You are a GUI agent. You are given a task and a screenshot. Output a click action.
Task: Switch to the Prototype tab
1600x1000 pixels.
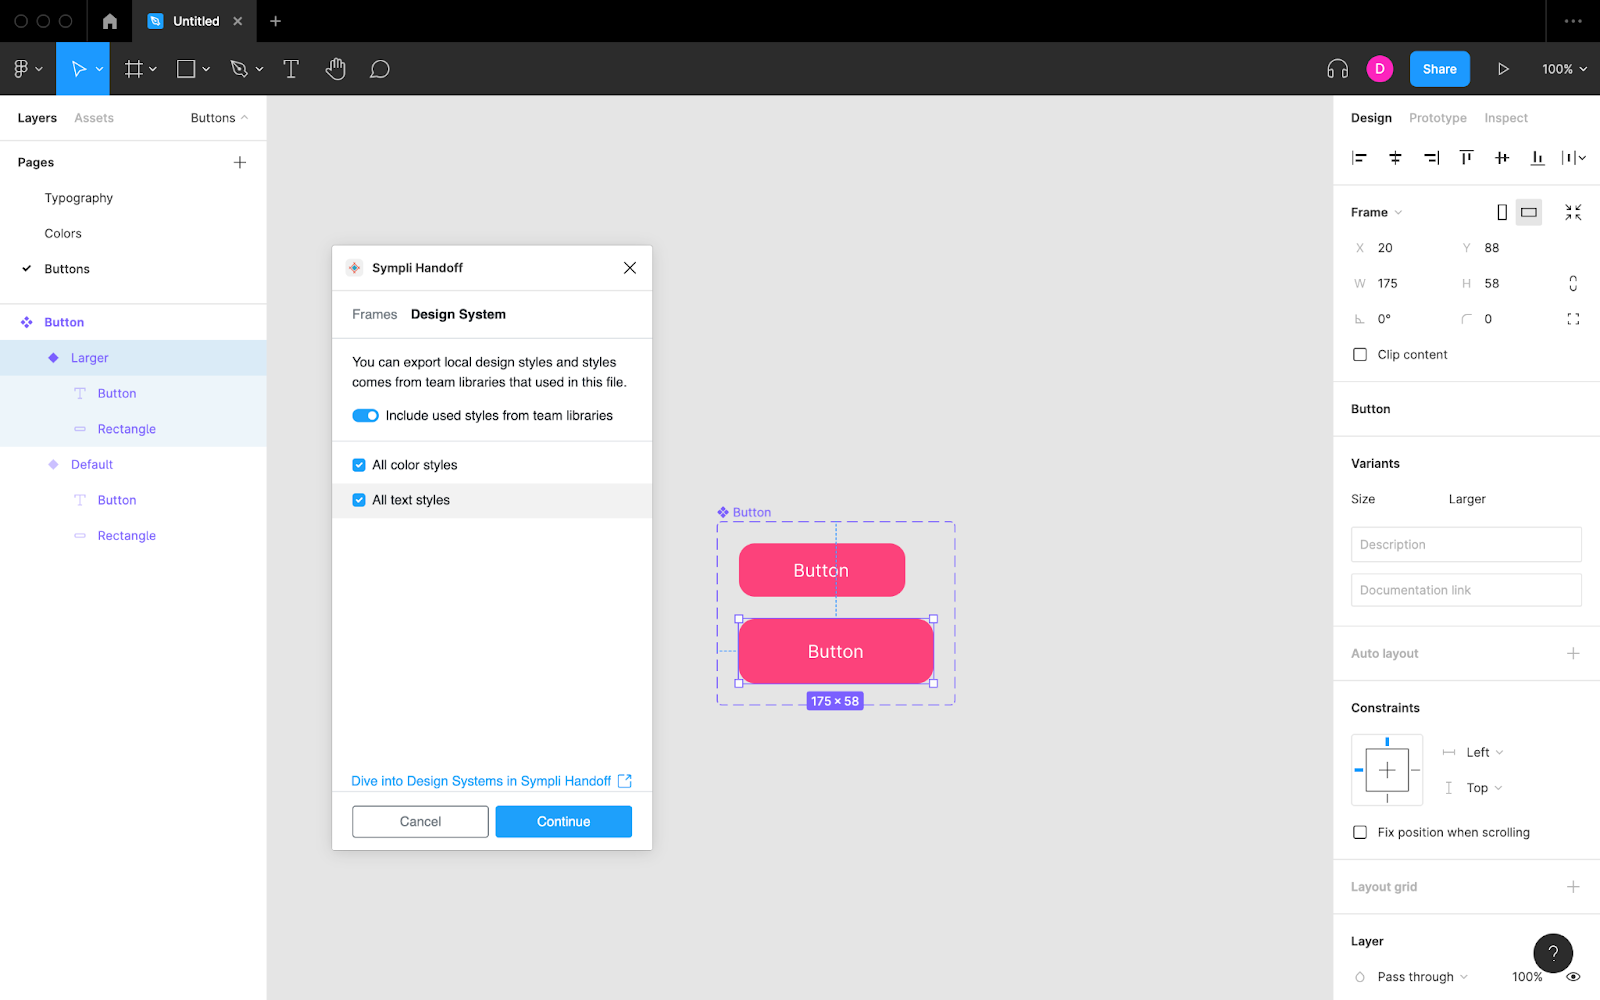pos(1437,118)
